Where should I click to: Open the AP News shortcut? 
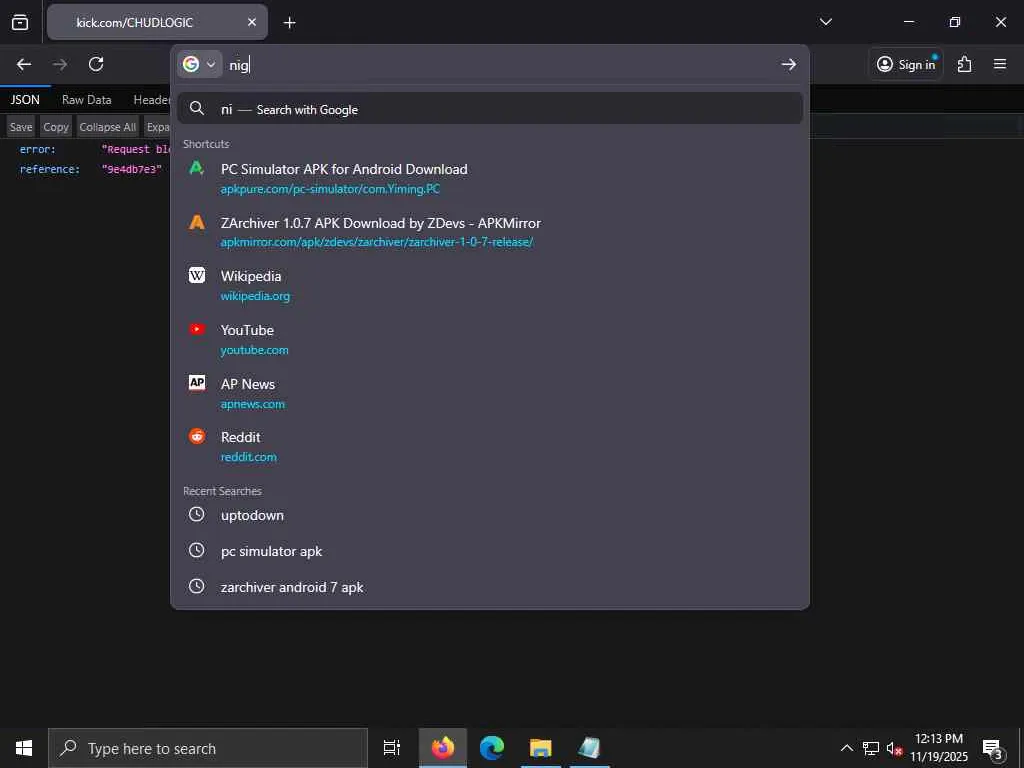pyautogui.click(x=490, y=393)
